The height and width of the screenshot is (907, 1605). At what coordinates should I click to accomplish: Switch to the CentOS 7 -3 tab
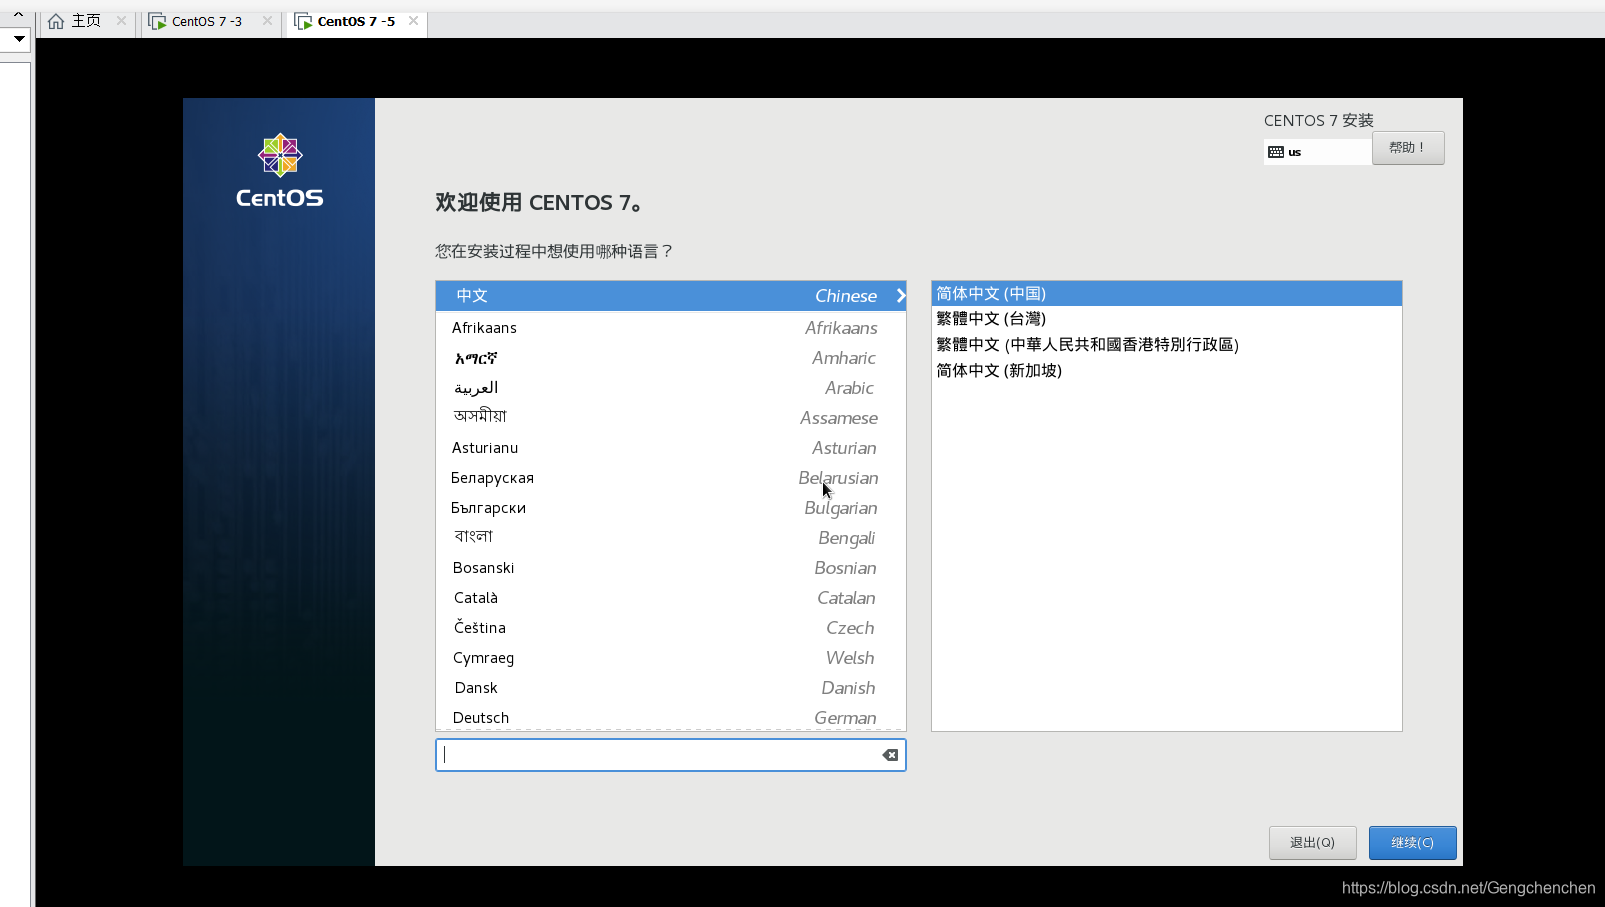[210, 21]
